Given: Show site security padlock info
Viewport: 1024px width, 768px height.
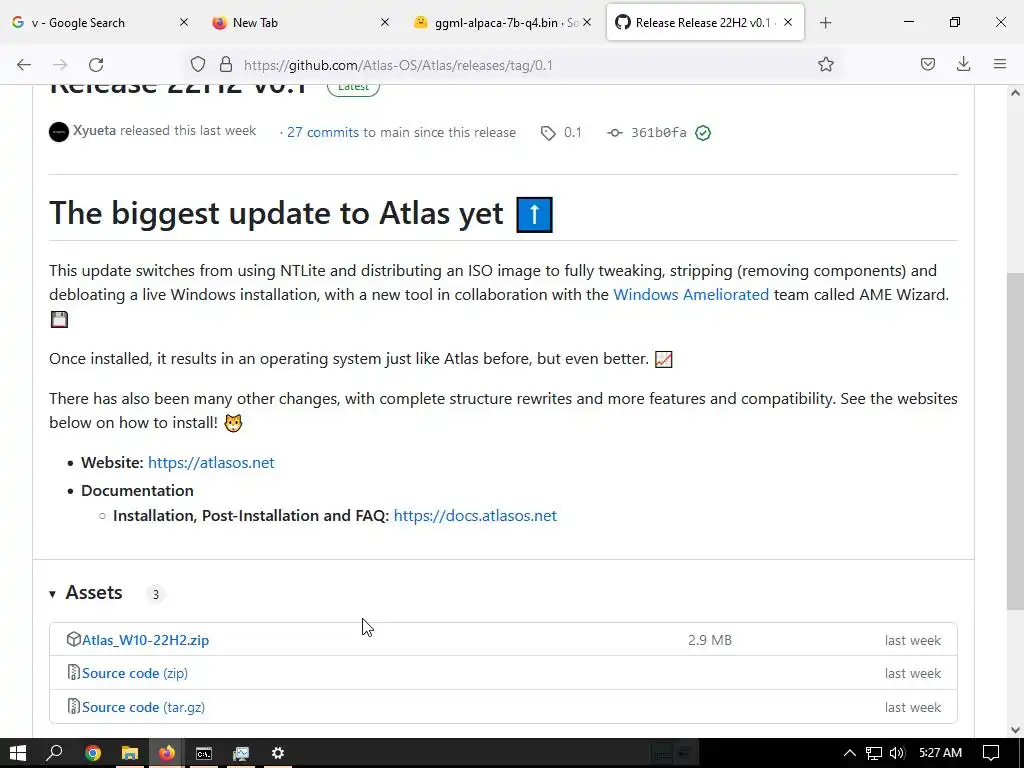Looking at the screenshot, I should pyautogui.click(x=226, y=65).
